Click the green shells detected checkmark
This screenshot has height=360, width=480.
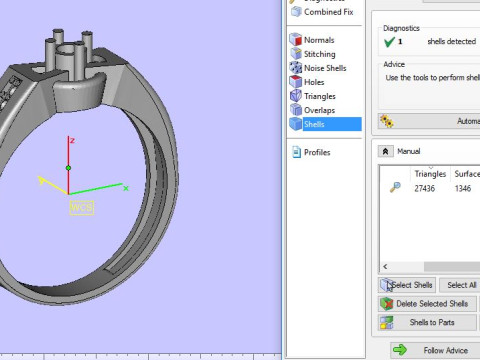(x=389, y=42)
